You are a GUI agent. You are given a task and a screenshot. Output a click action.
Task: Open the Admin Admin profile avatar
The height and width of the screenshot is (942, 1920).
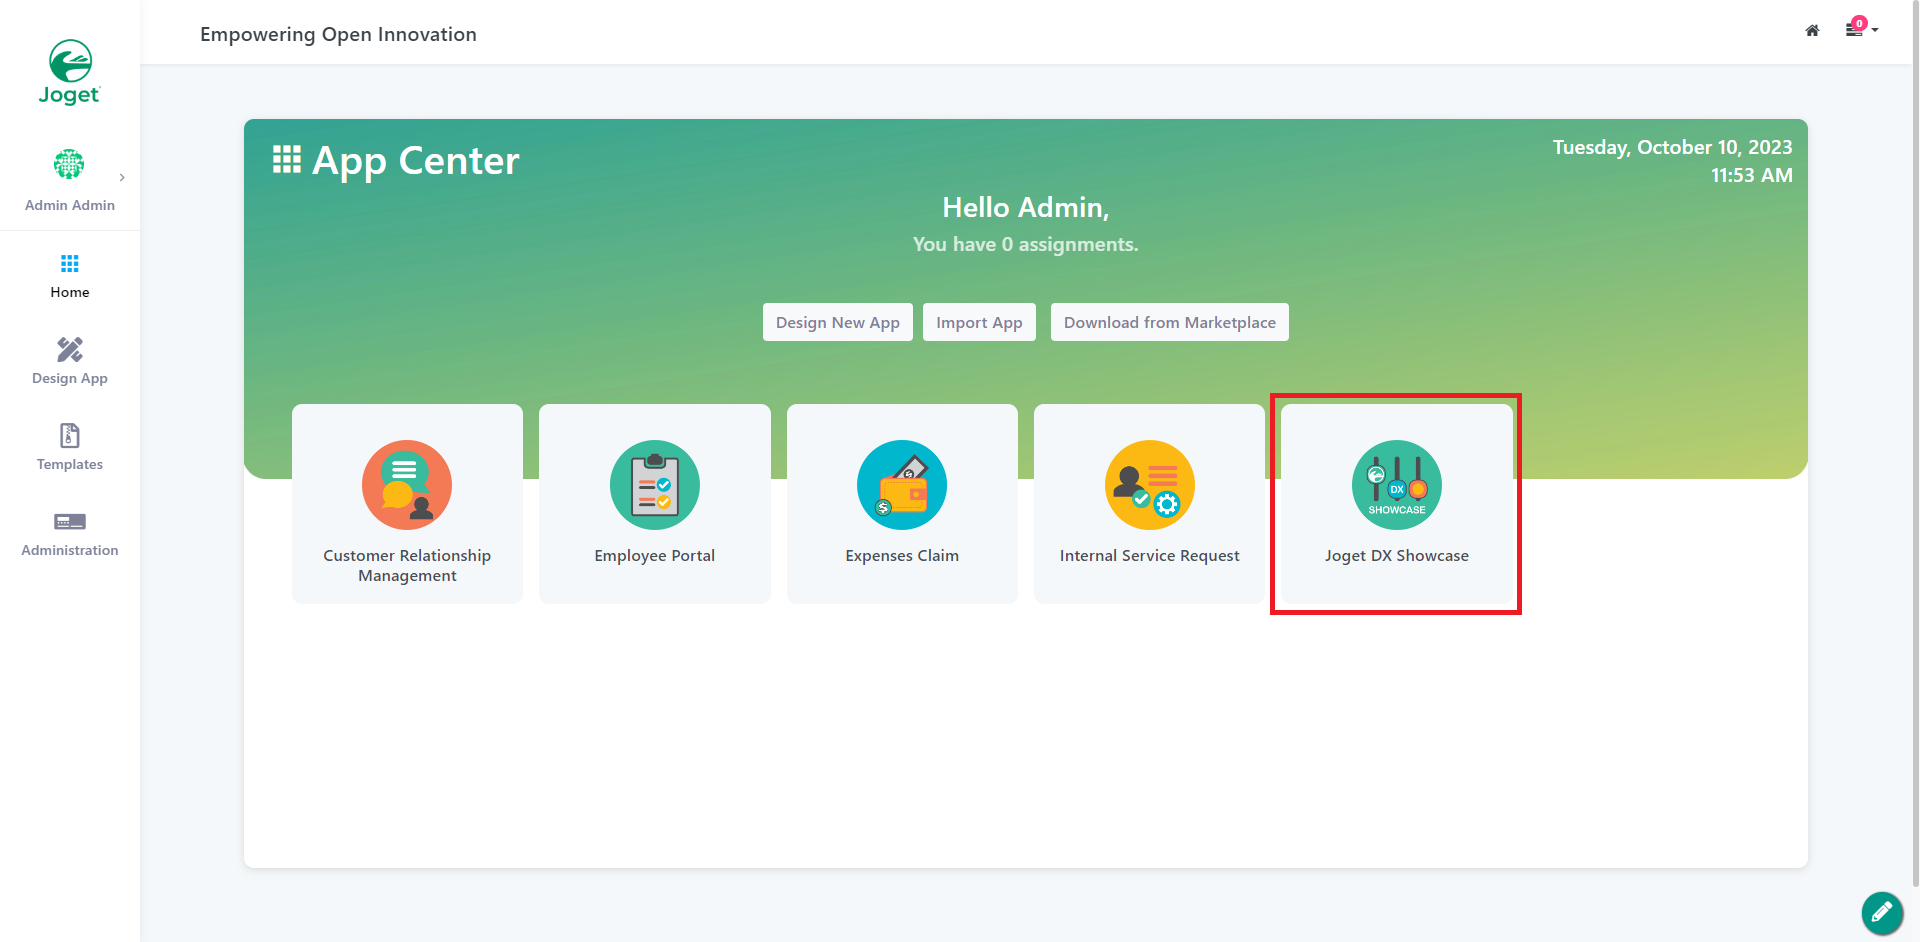pos(69,164)
